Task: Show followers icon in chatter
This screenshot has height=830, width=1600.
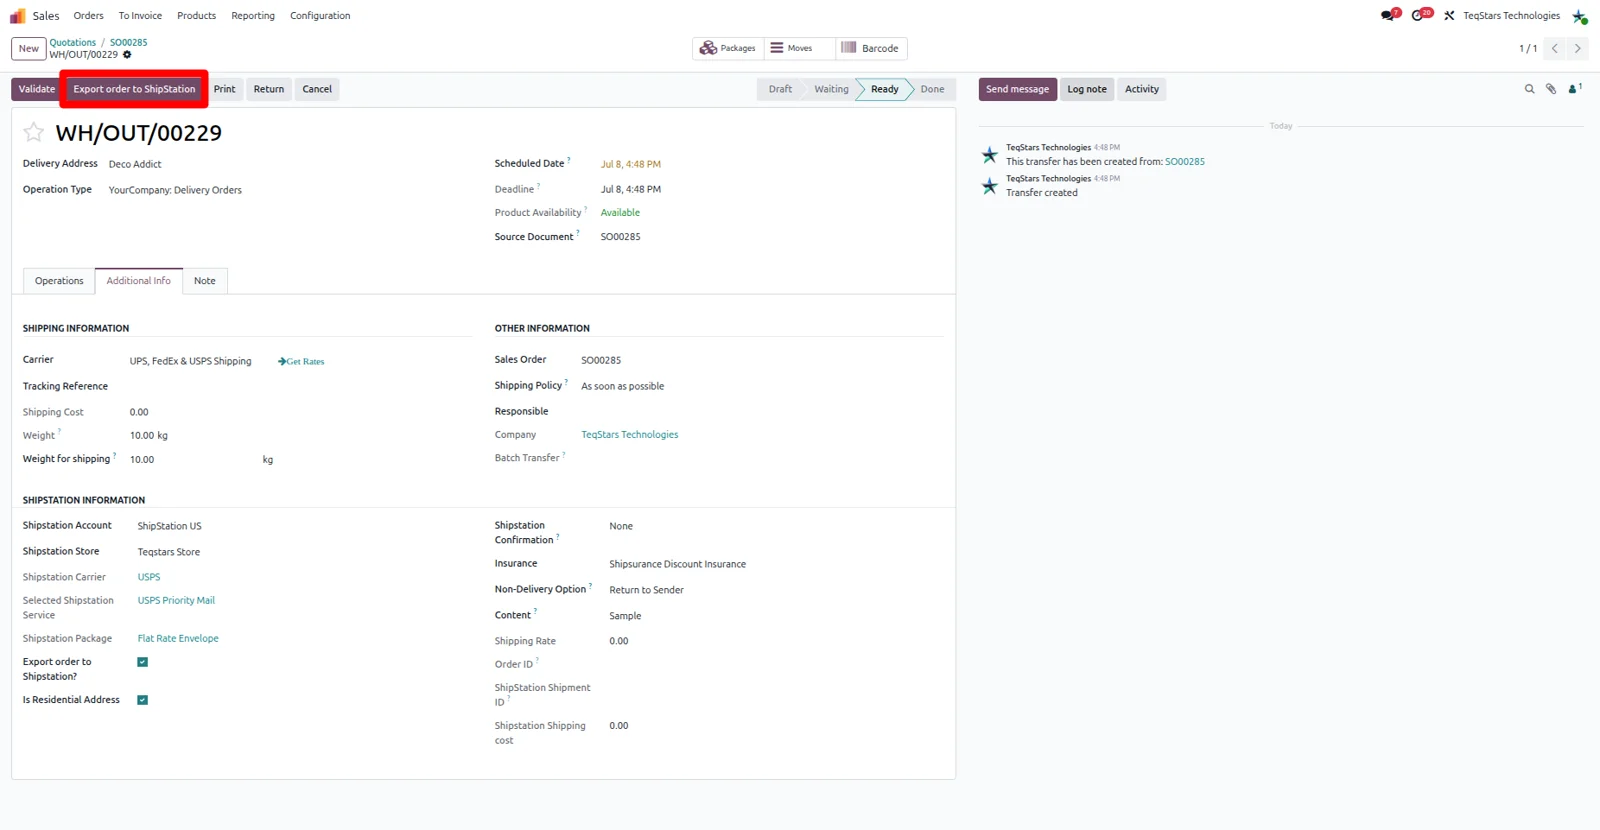Action: click(1575, 89)
